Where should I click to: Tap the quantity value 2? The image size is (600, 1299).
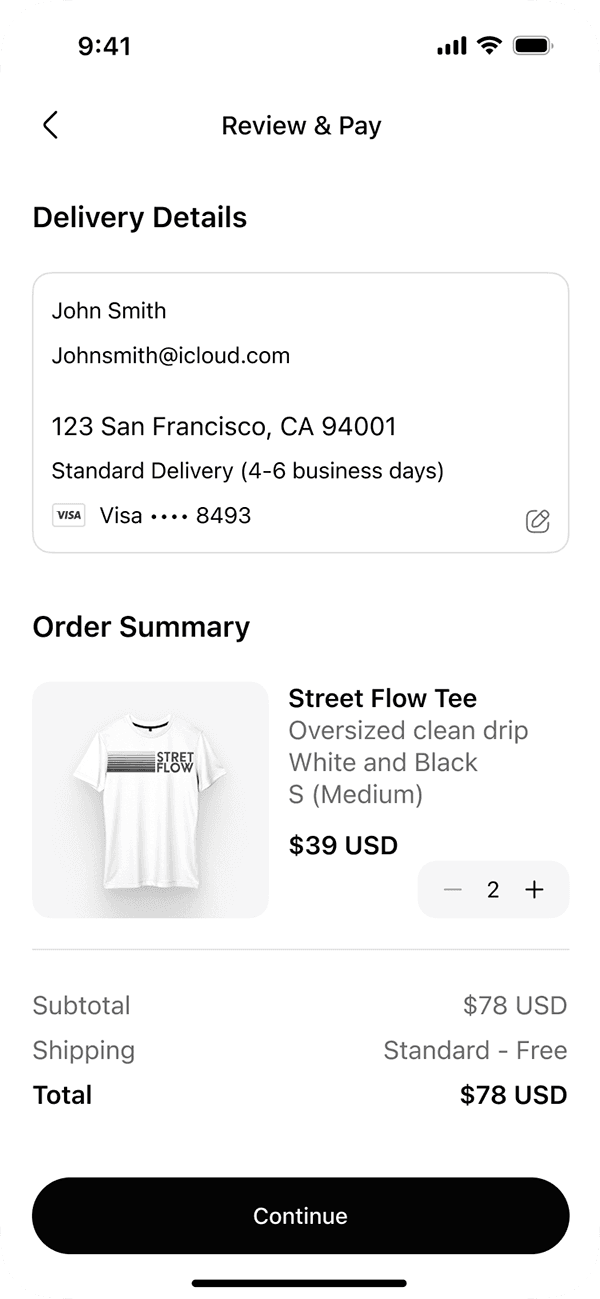point(493,890)
